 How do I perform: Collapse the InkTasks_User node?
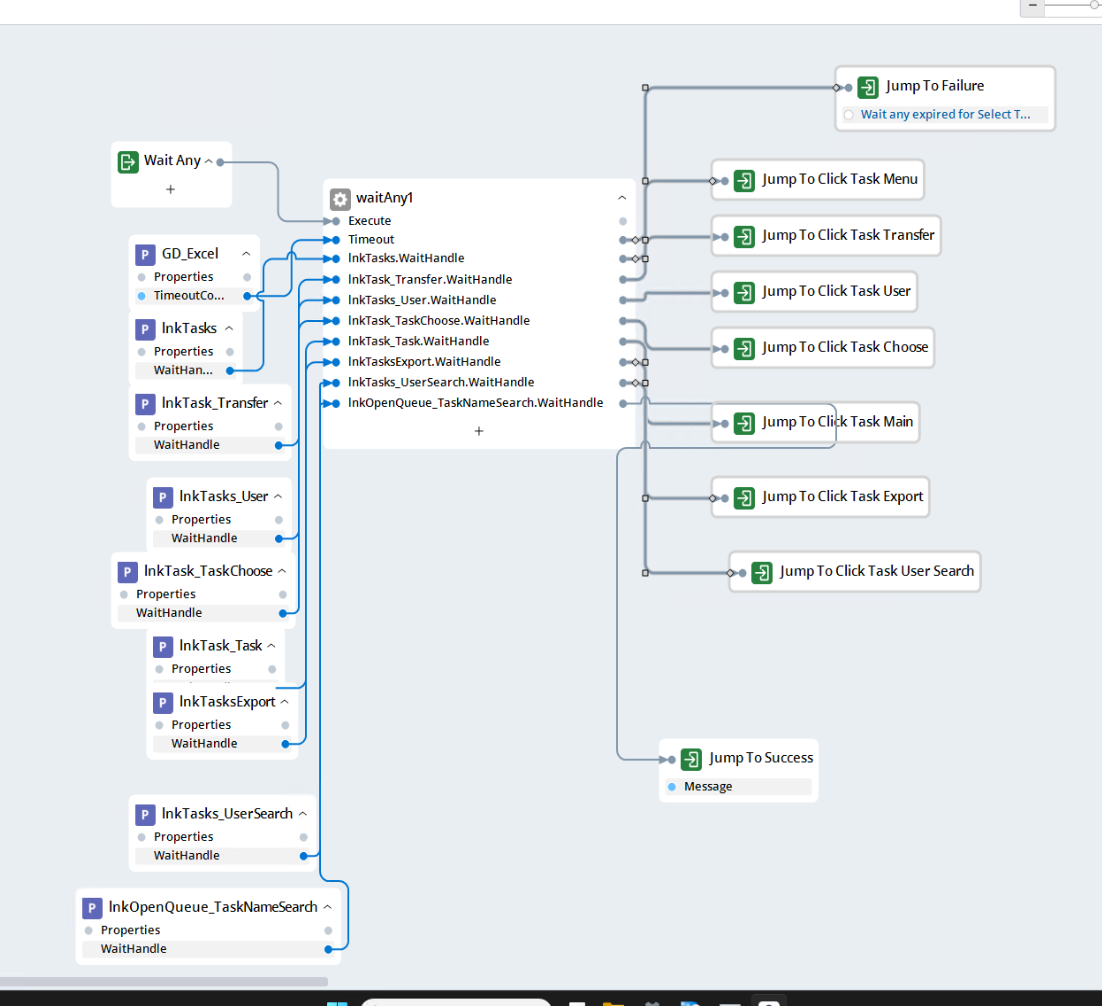pos(278,496)
